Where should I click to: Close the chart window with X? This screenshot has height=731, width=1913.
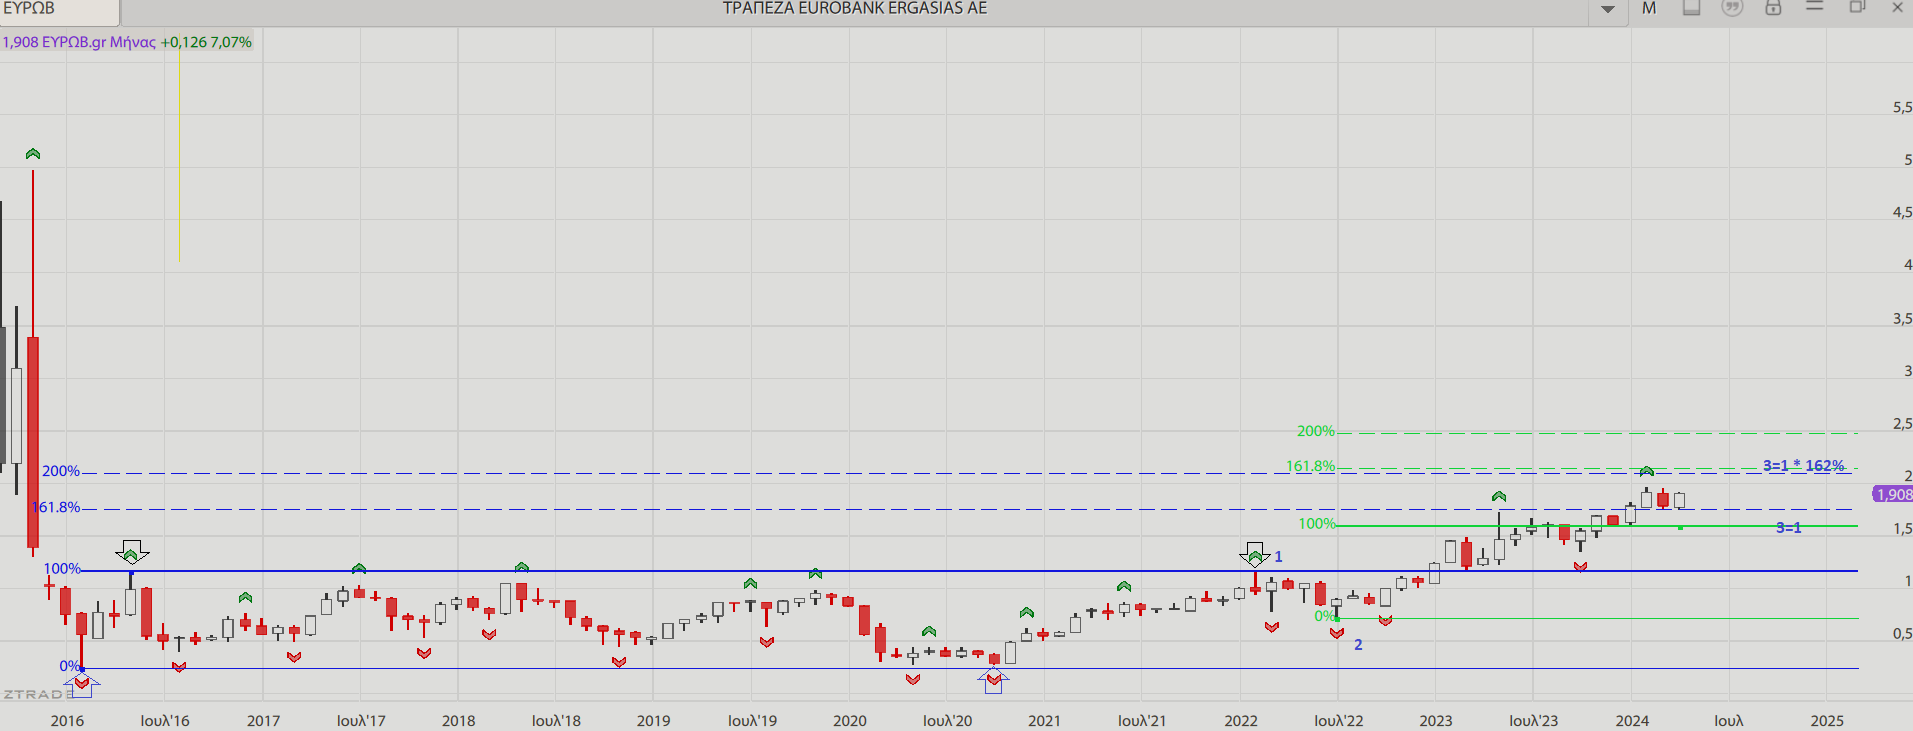[1897, 7]
